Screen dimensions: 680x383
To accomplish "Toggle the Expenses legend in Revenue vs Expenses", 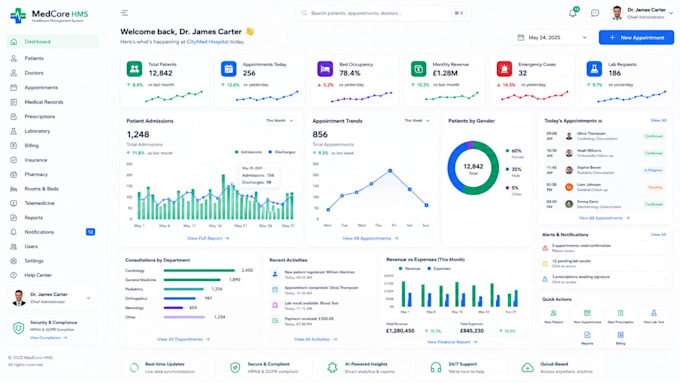I will [439, 268].
